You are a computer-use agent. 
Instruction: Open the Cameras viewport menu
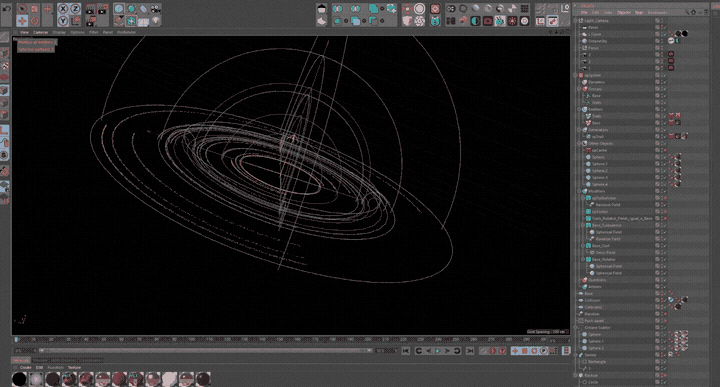[40, 33]
